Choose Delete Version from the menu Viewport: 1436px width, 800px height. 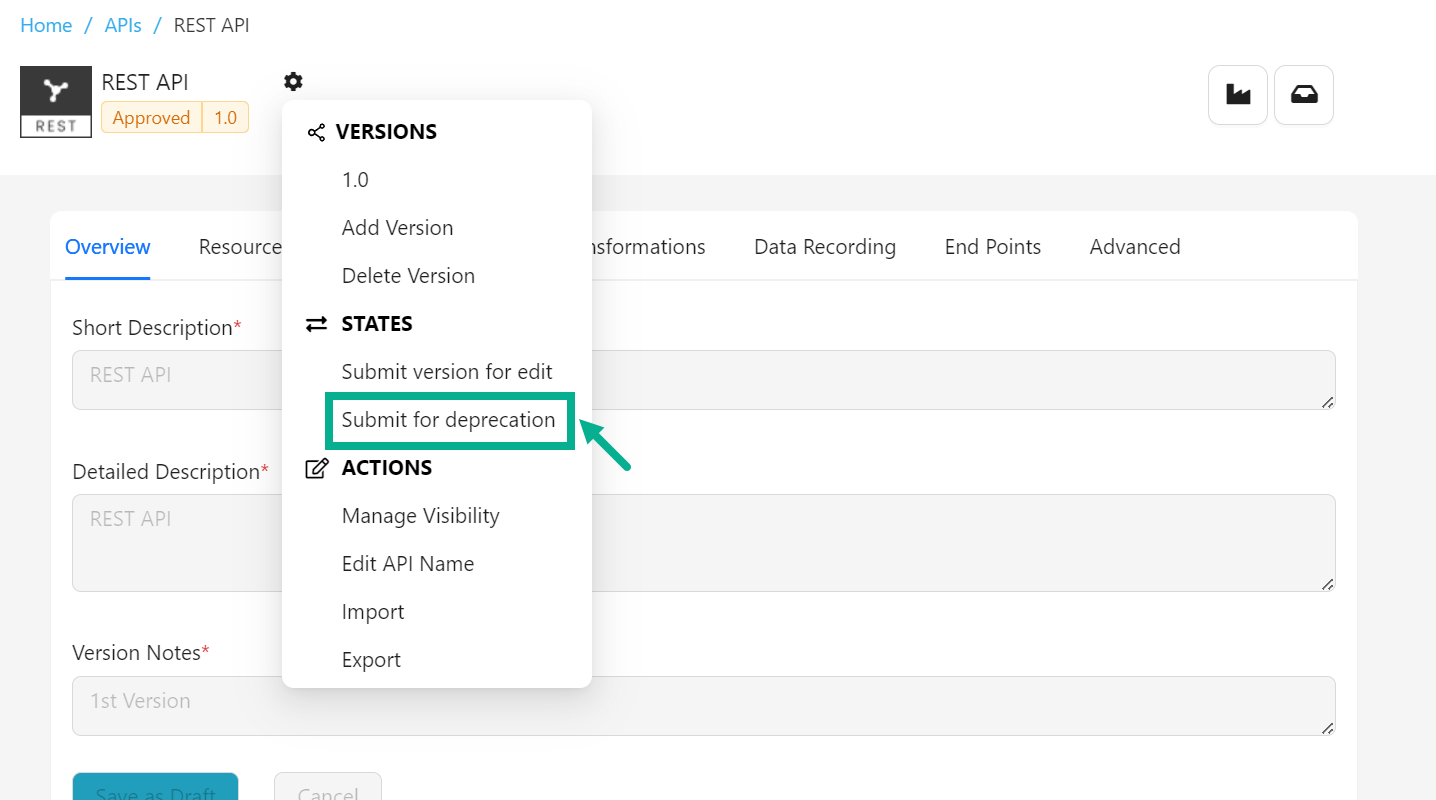coord(408,276)
